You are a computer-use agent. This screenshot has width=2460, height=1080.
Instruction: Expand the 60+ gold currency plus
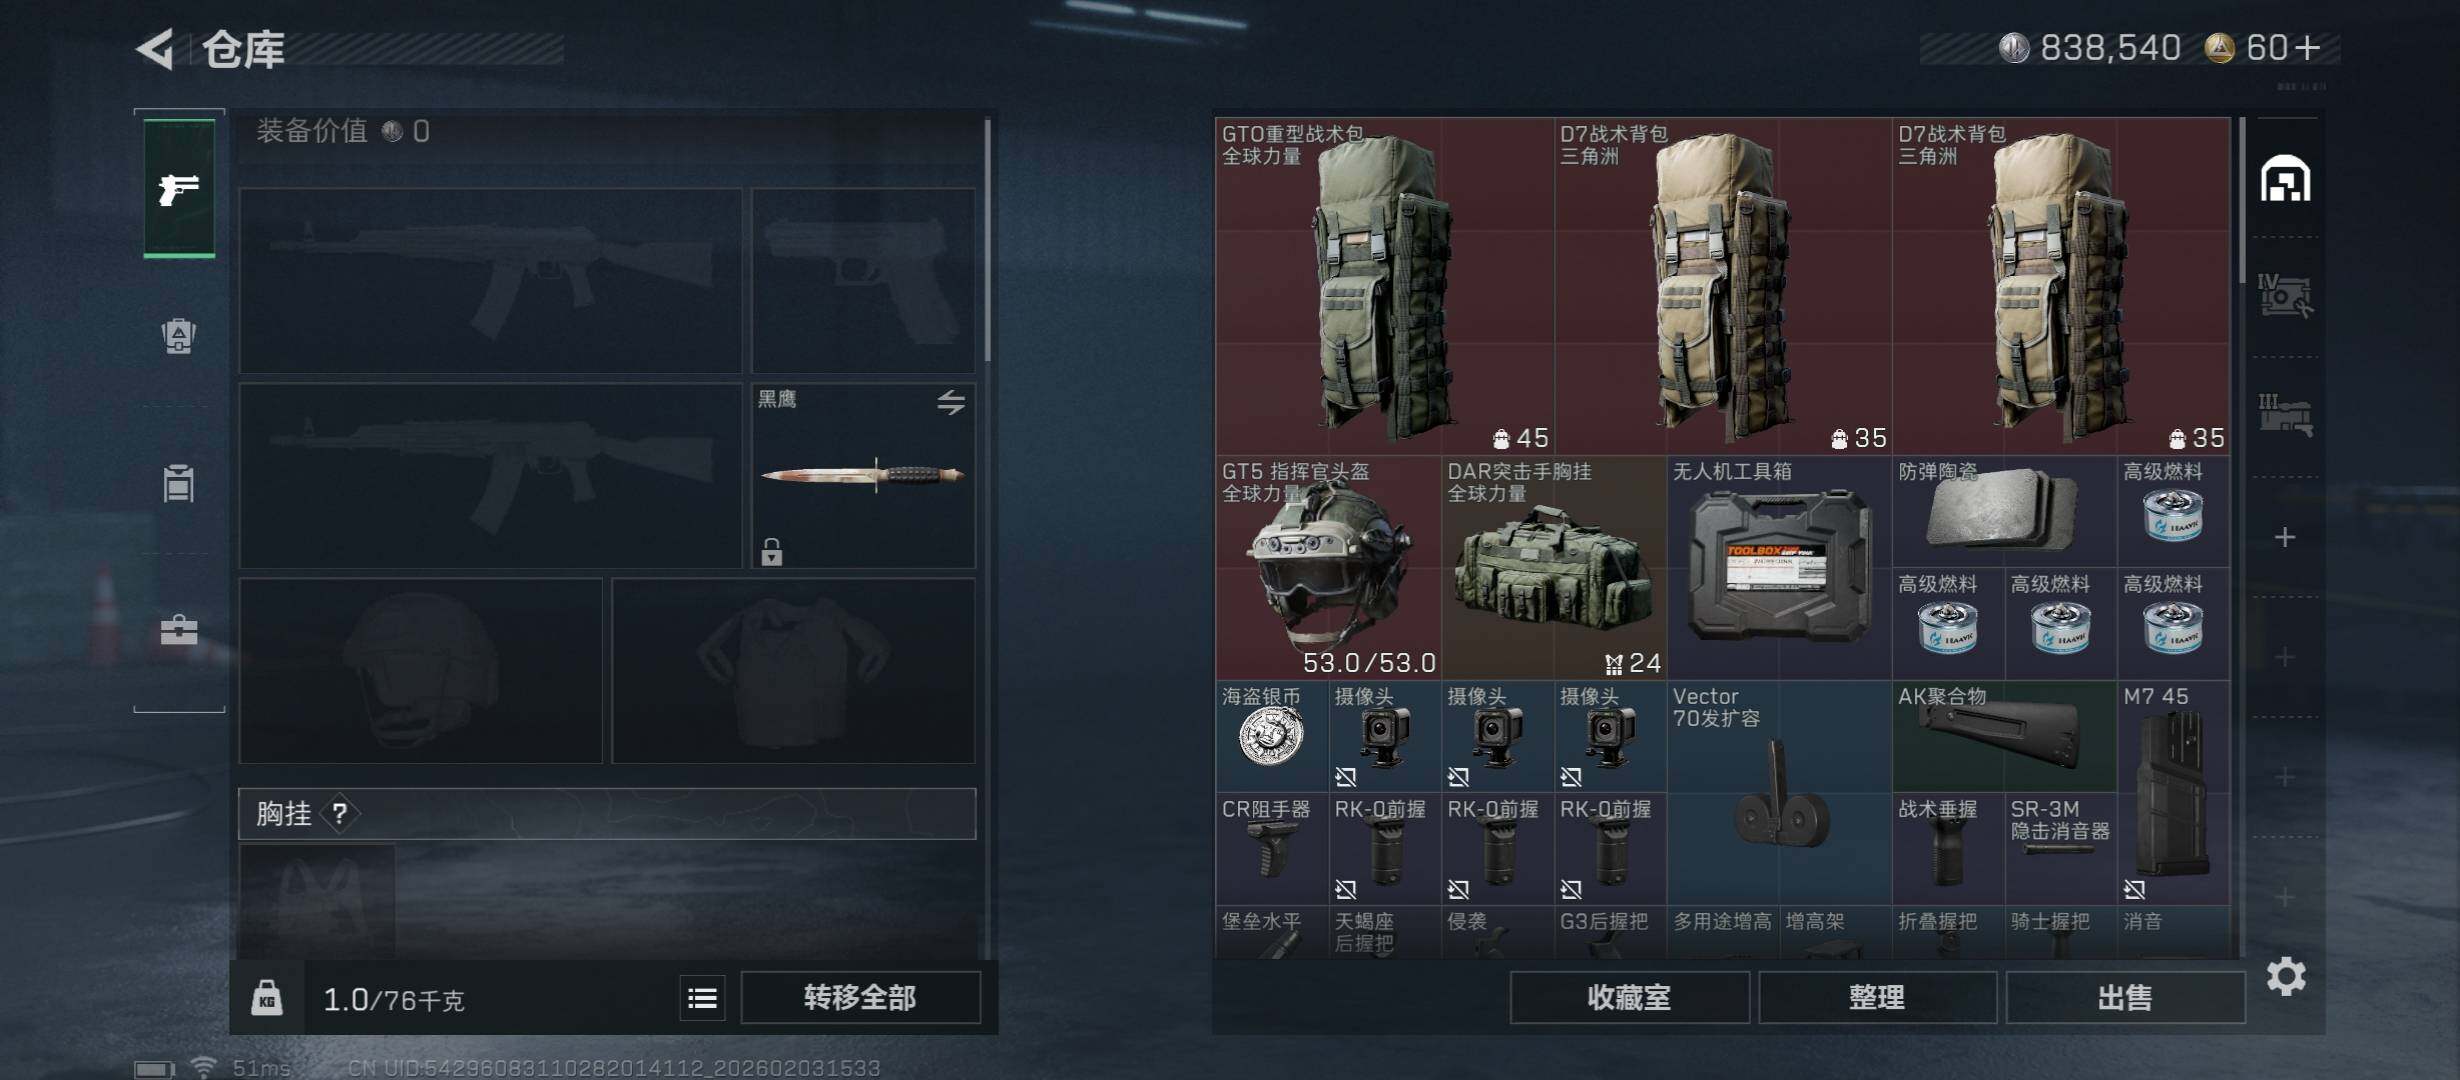2308,48
